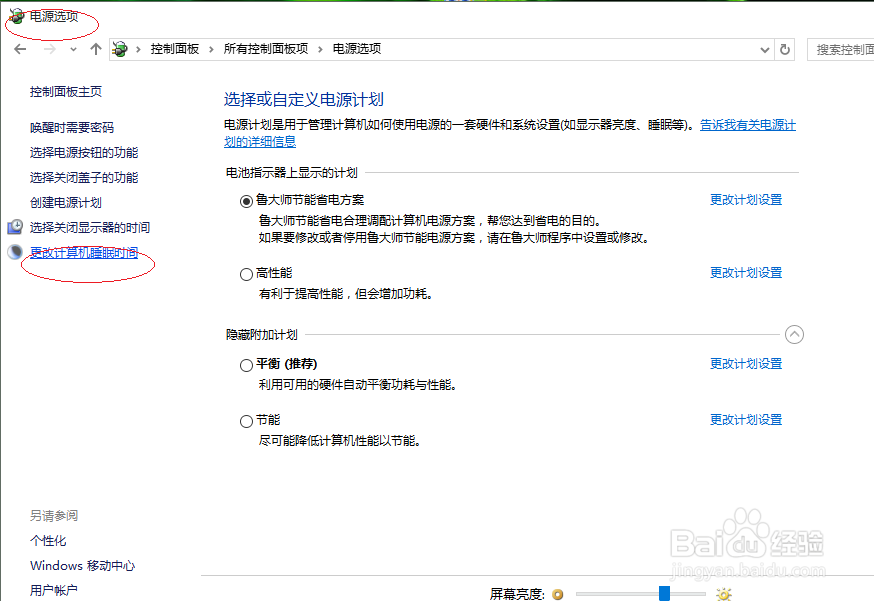This screenshot has height=601, width=874.
Task: Change plan settings for 高性能
Action: (746, 273)
